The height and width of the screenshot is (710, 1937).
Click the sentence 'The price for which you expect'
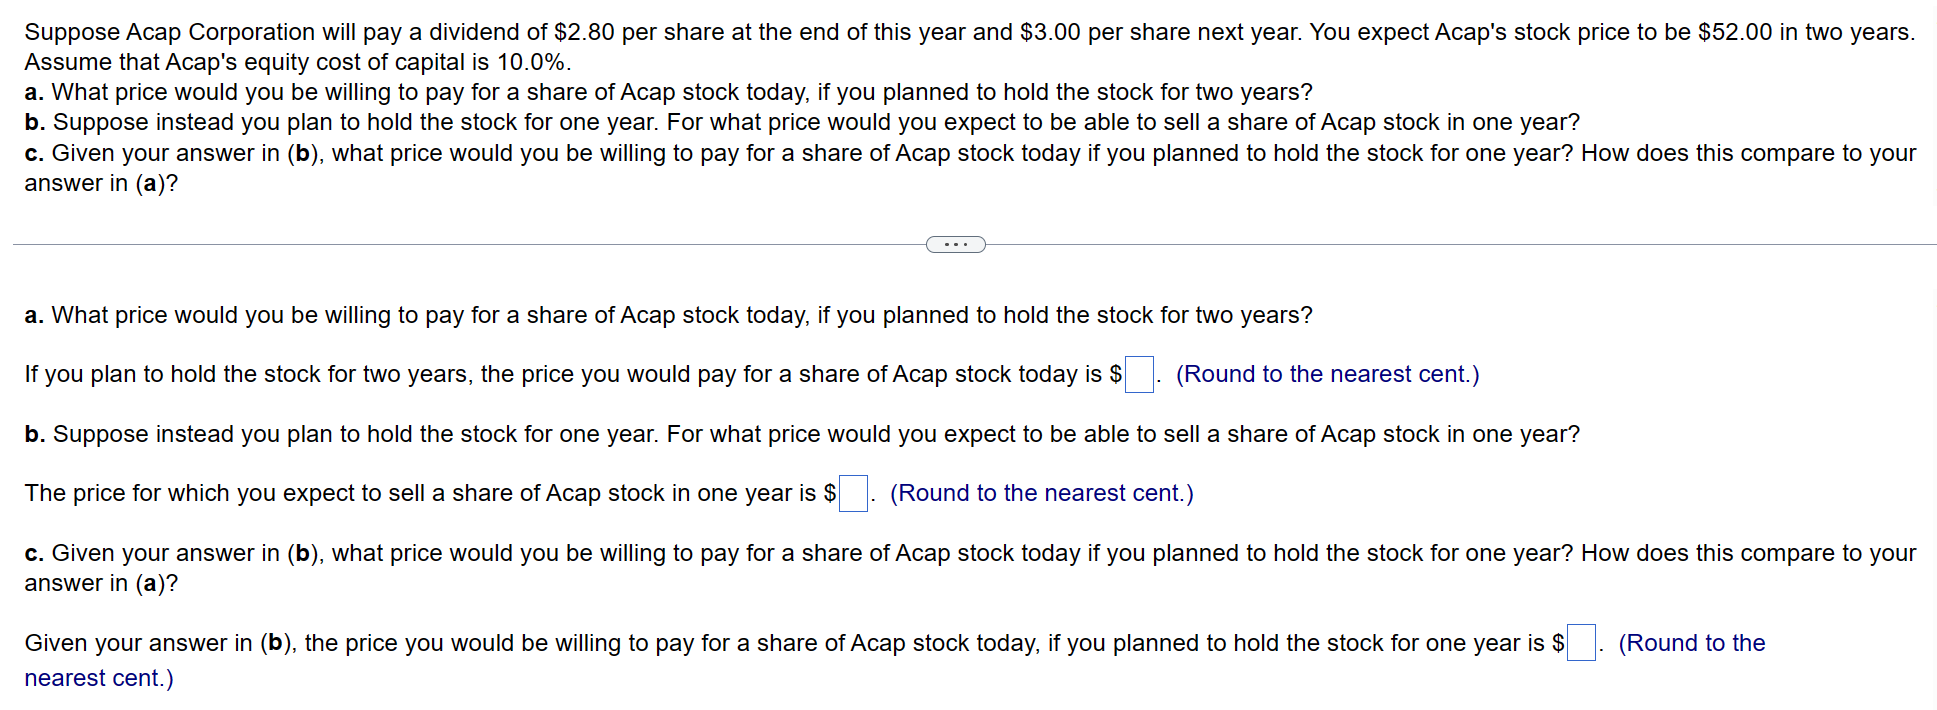click(x=420, y=493)
